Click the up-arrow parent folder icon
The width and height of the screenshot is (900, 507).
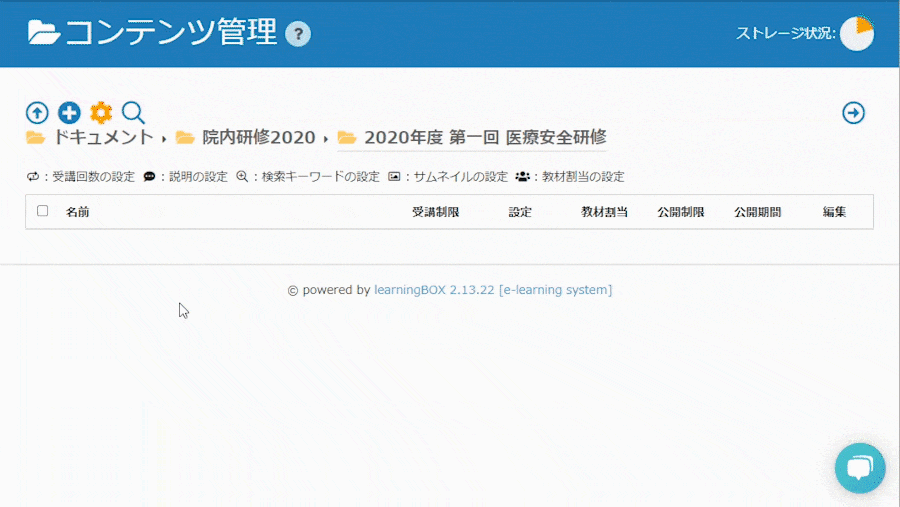(37, 113)
